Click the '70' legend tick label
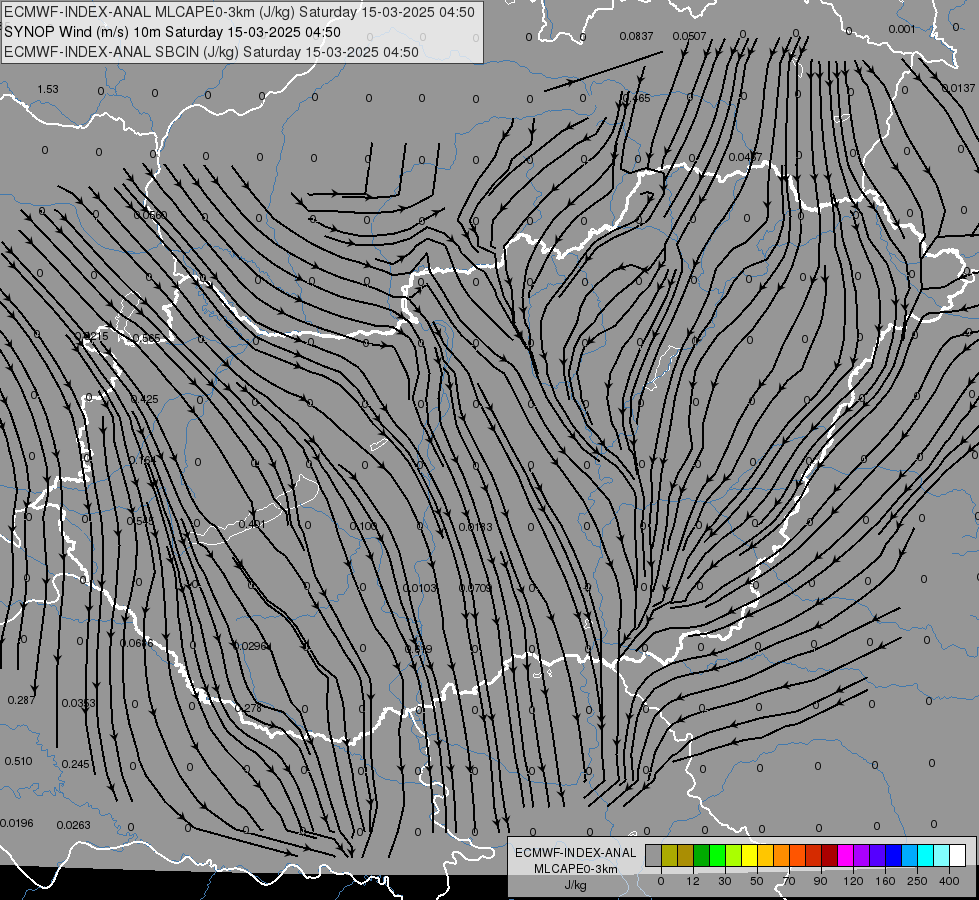979x900 pixels. click(789, 881)
